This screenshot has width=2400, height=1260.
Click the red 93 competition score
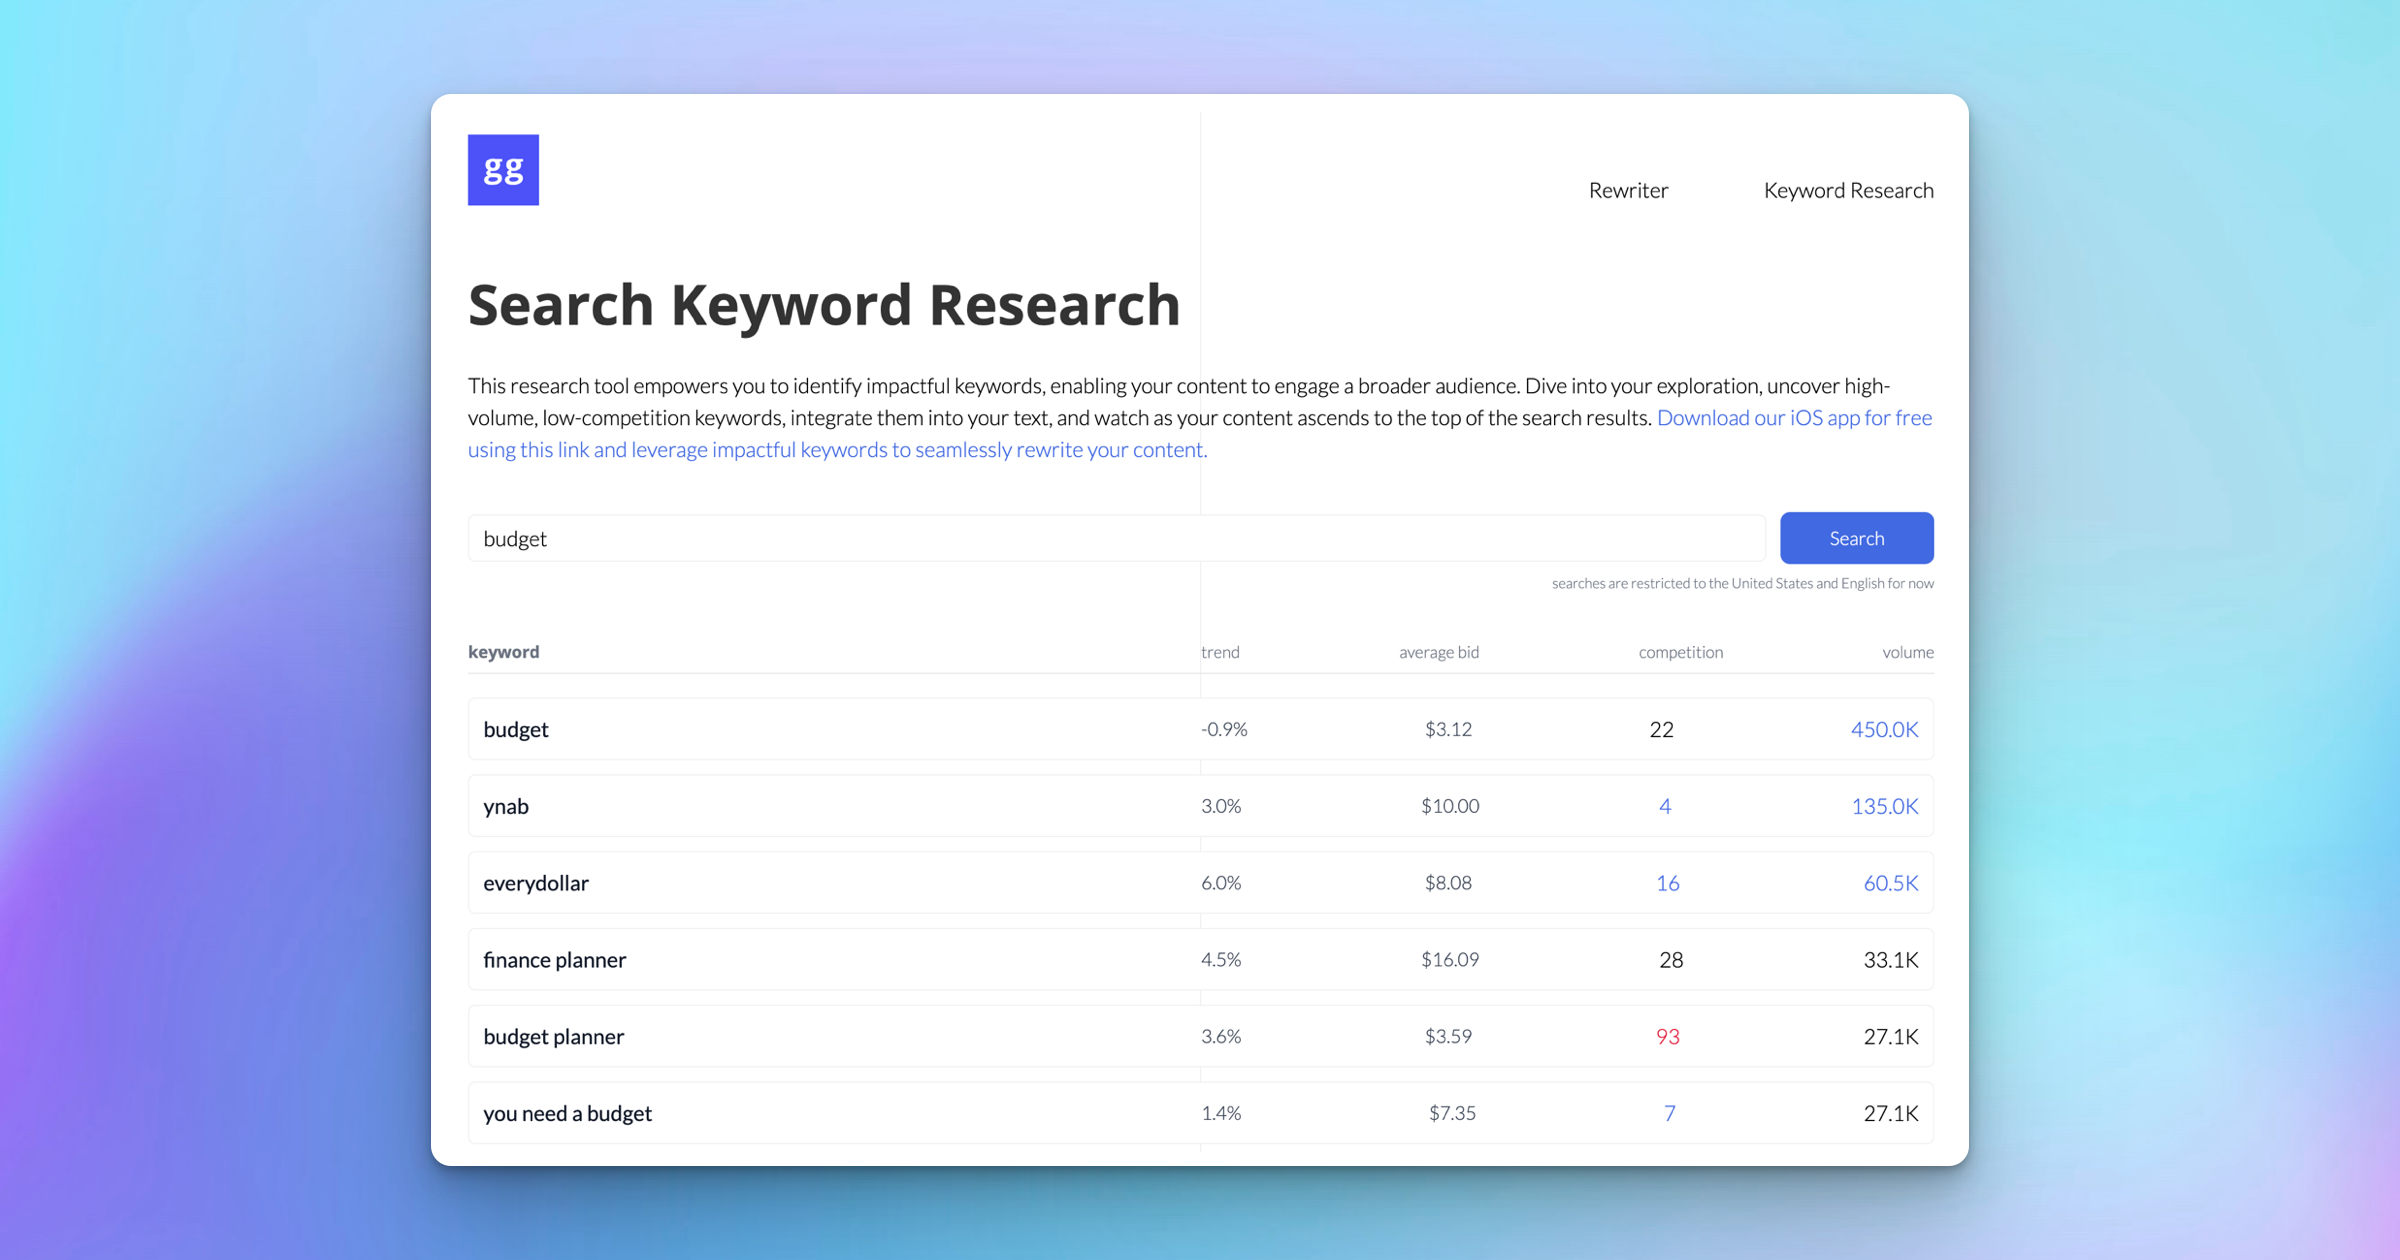click(x=1667, y=1037)
